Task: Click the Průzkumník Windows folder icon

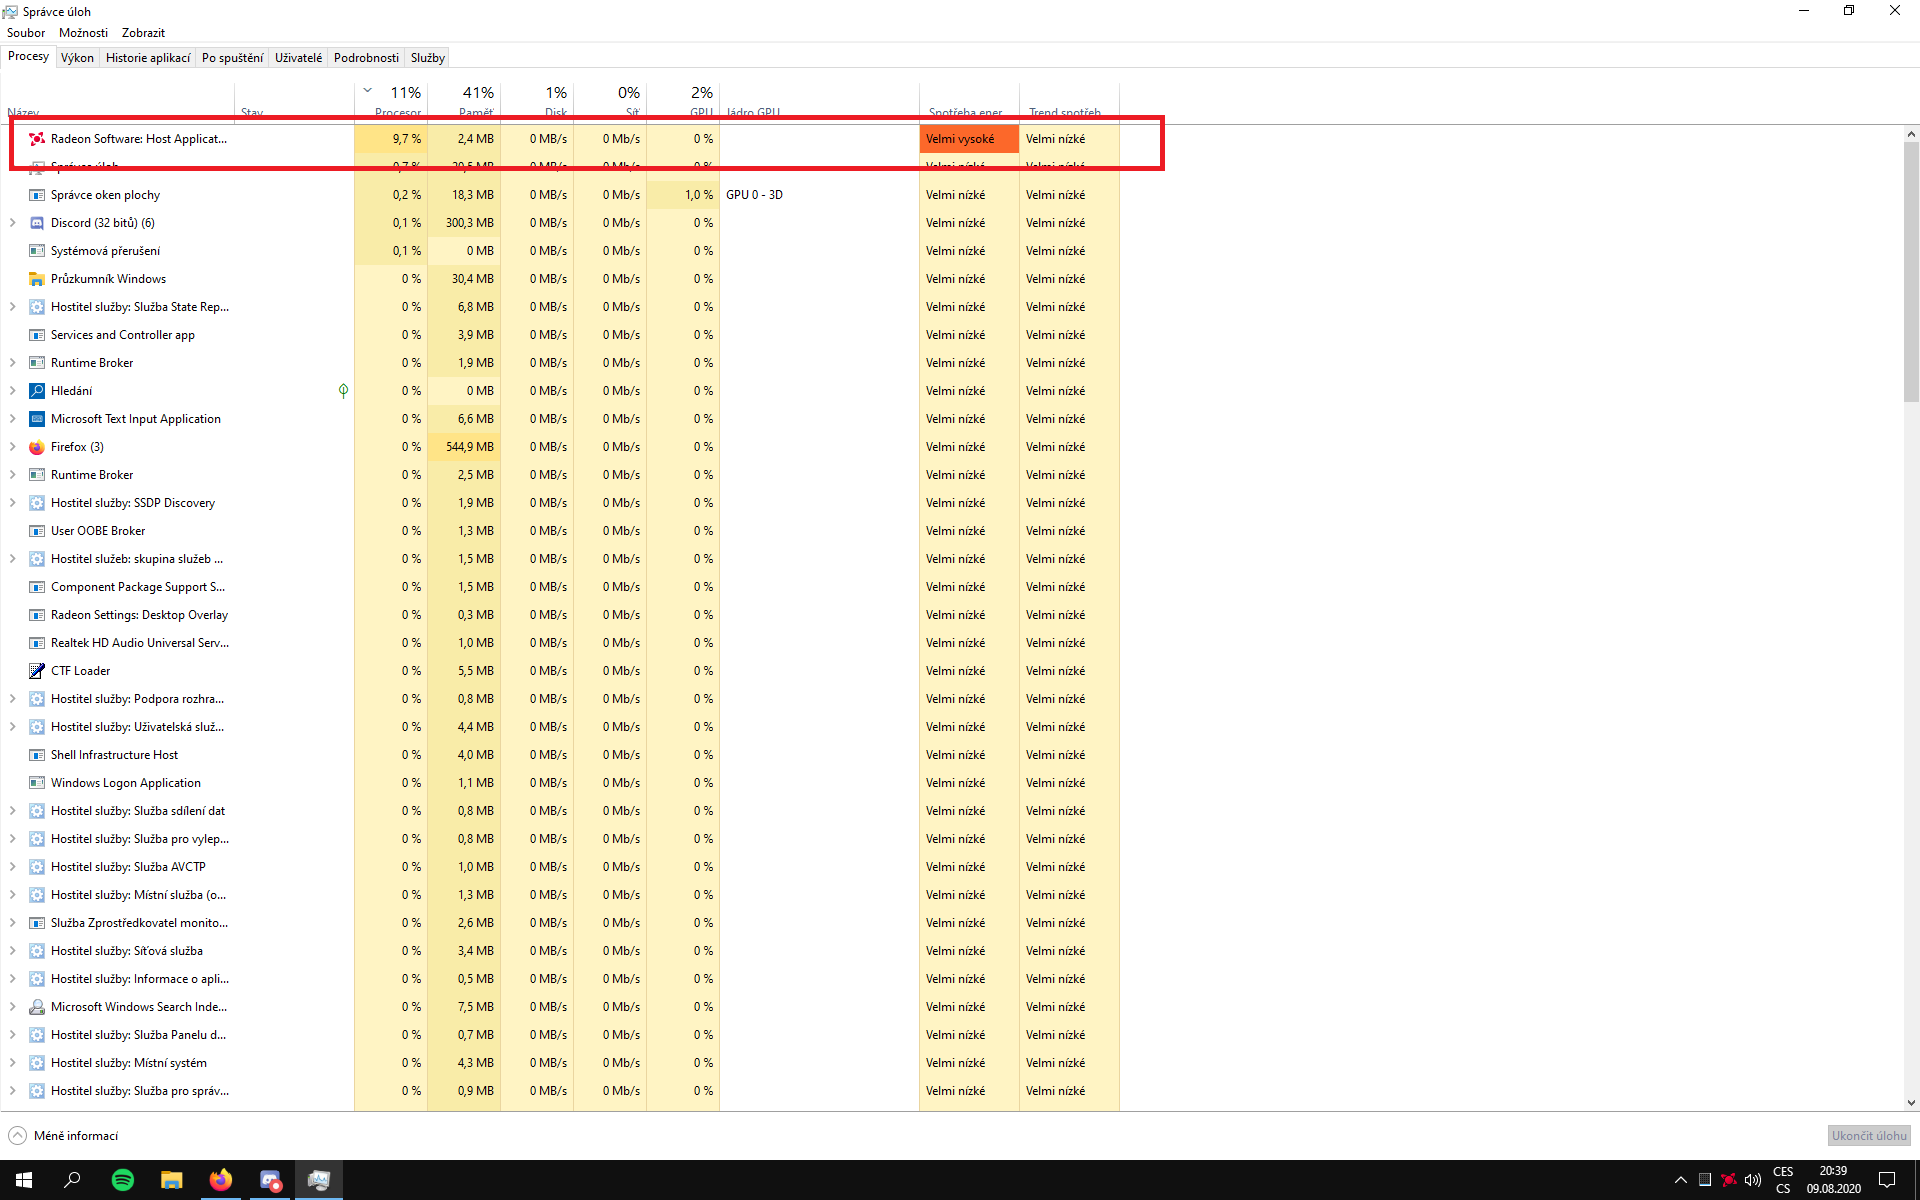Action: tap(37, 279)
